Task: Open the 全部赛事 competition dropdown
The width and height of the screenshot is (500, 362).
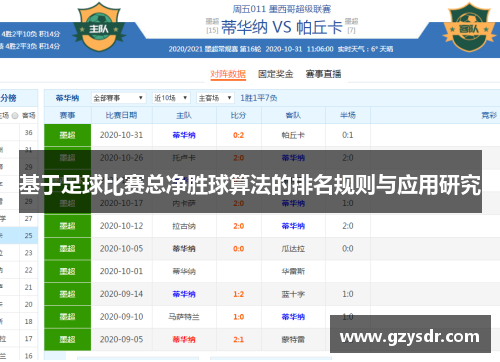Action: coord(118,98)
